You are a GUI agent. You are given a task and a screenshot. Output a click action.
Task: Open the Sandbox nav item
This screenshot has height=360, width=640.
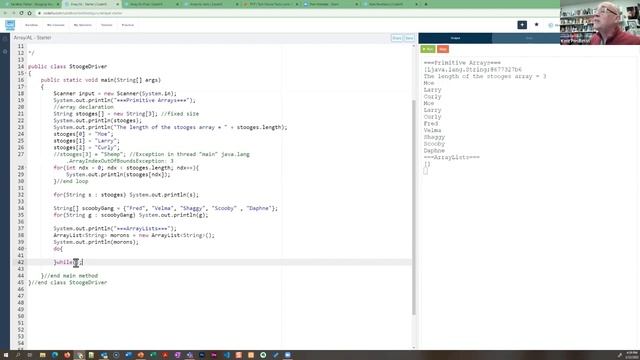pos(31,25)
